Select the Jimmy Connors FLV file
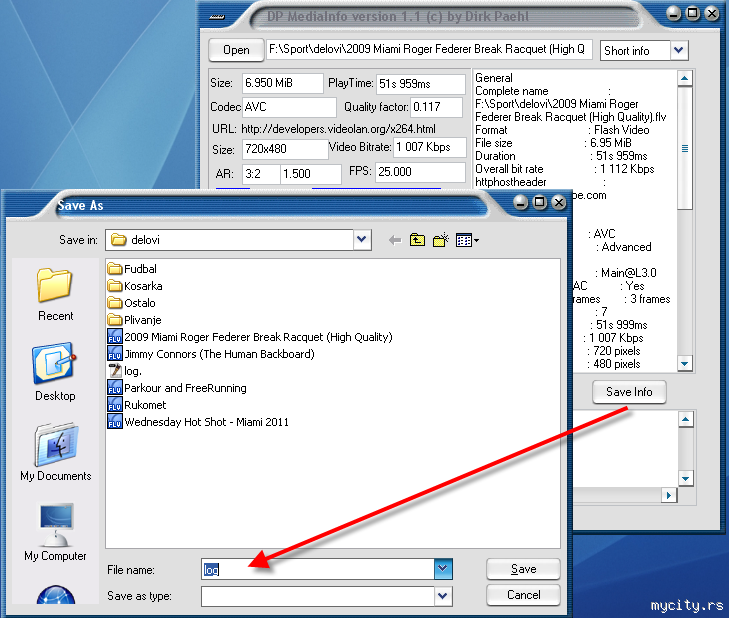 (211, 354)
